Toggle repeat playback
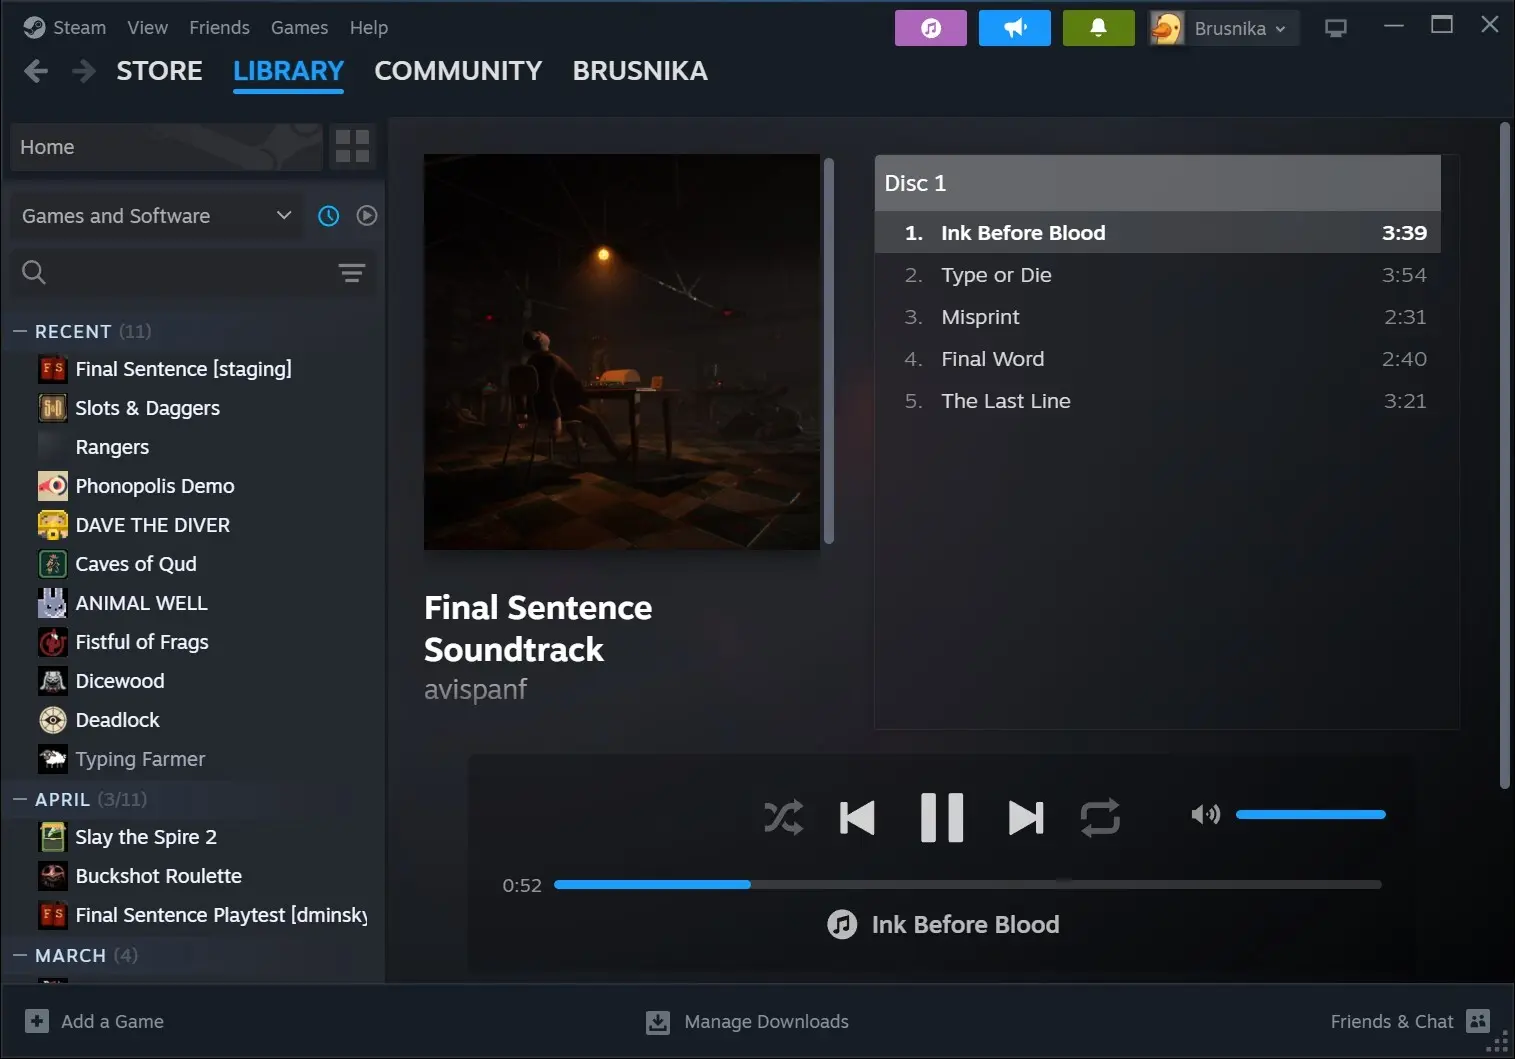1515x1059 pixels. [1100, 817]
